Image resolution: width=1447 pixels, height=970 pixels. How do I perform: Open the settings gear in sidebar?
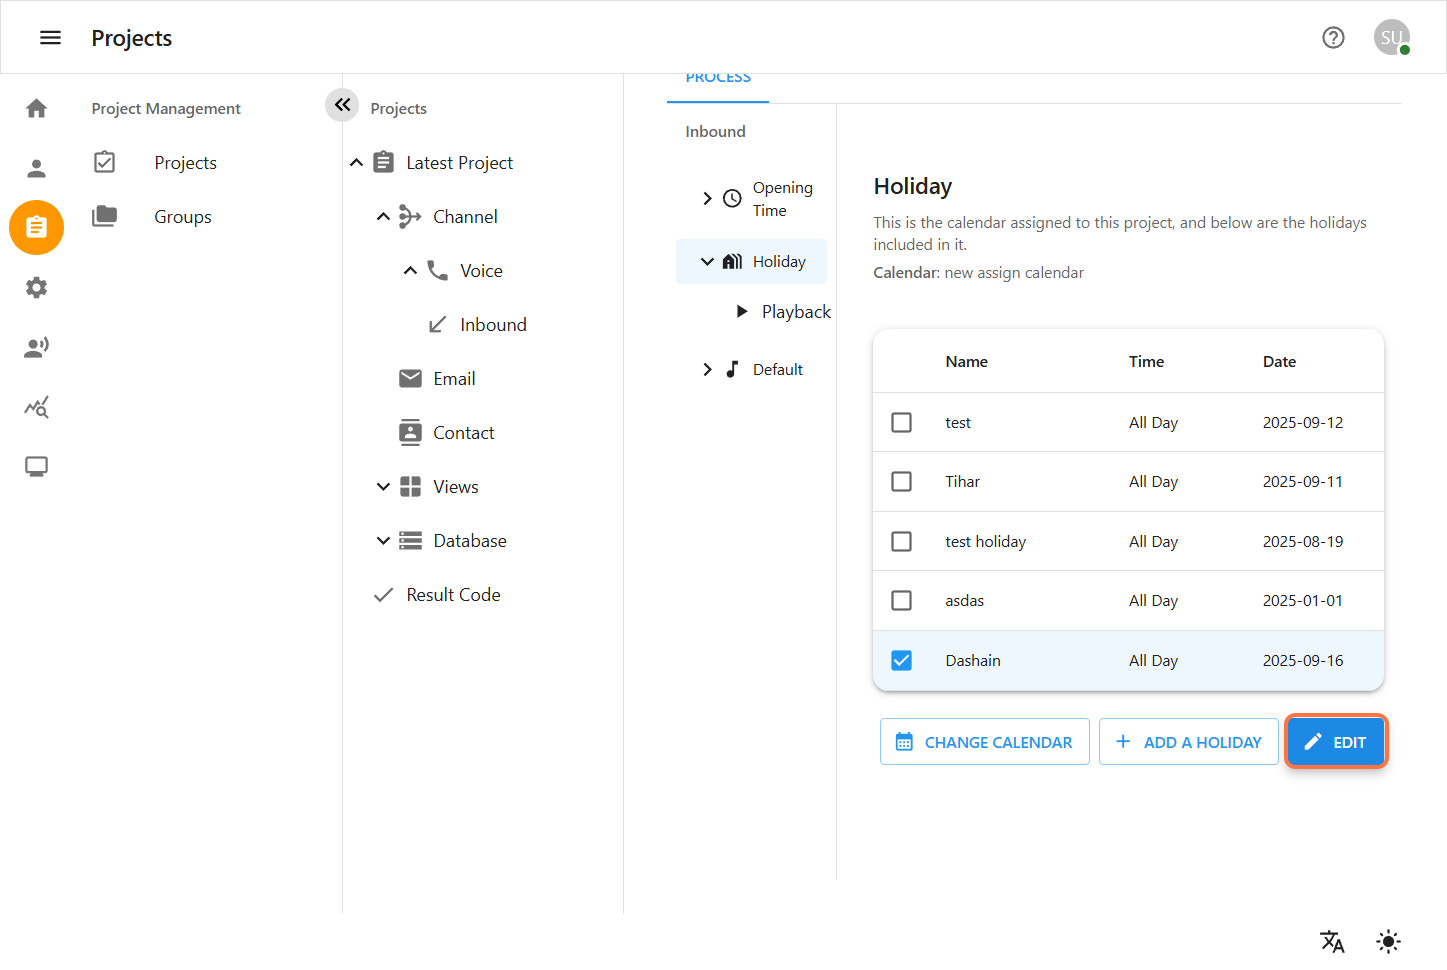pyautogui.click(x=36, y=288)
